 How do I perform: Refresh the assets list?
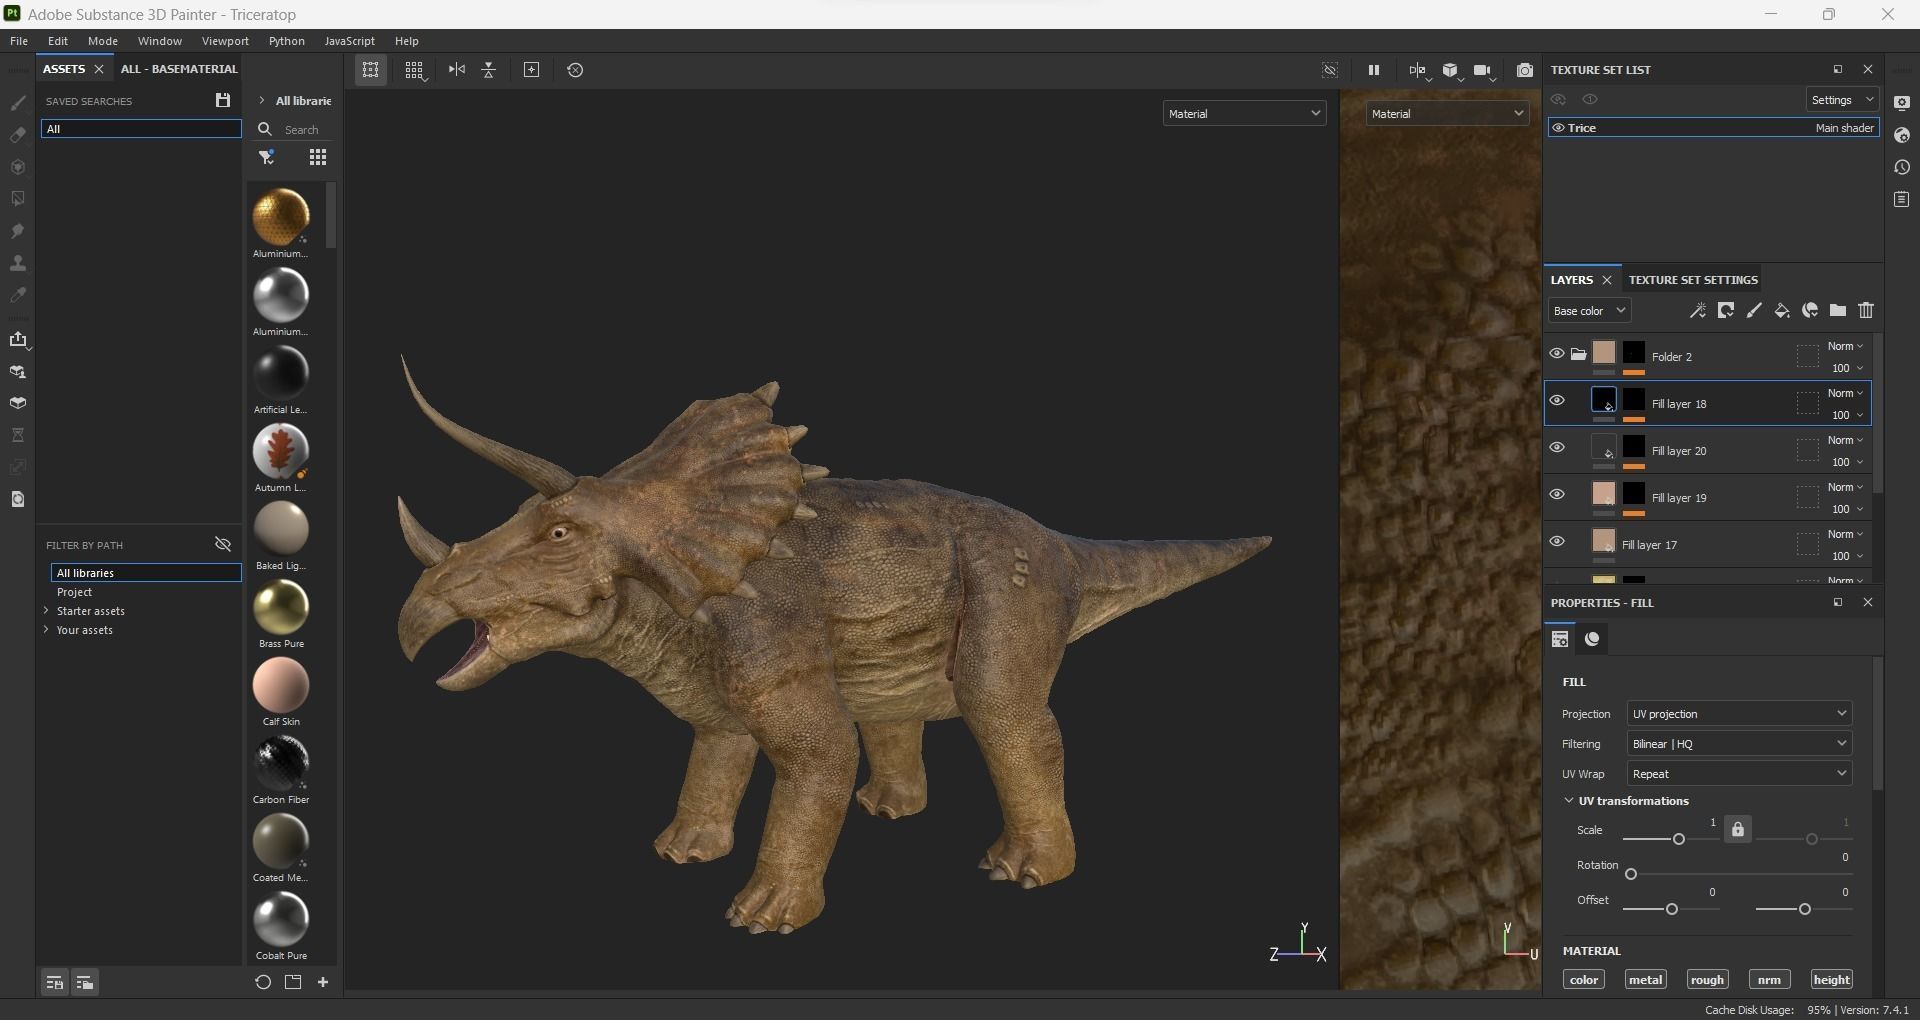263,982
